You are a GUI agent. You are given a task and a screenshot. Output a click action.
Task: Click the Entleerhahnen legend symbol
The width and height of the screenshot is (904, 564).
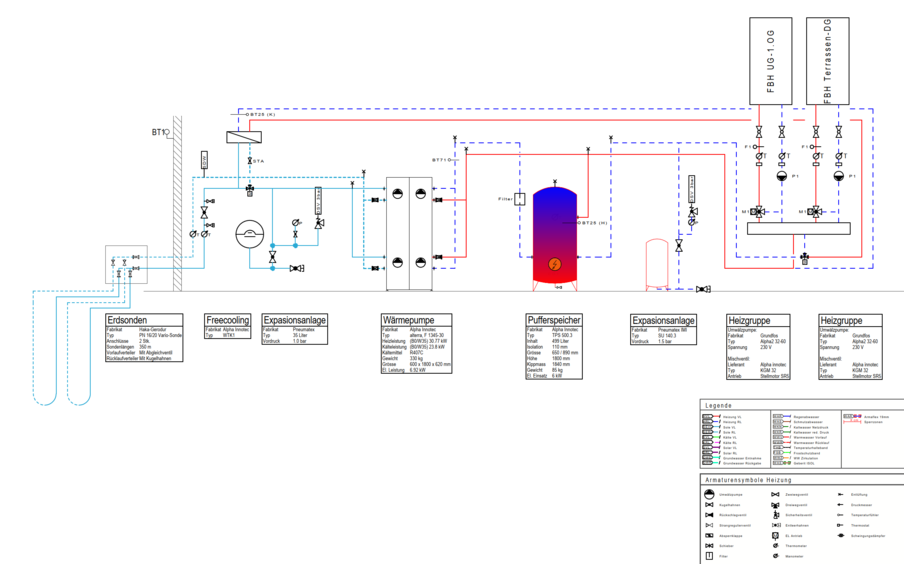click(776, 525)
